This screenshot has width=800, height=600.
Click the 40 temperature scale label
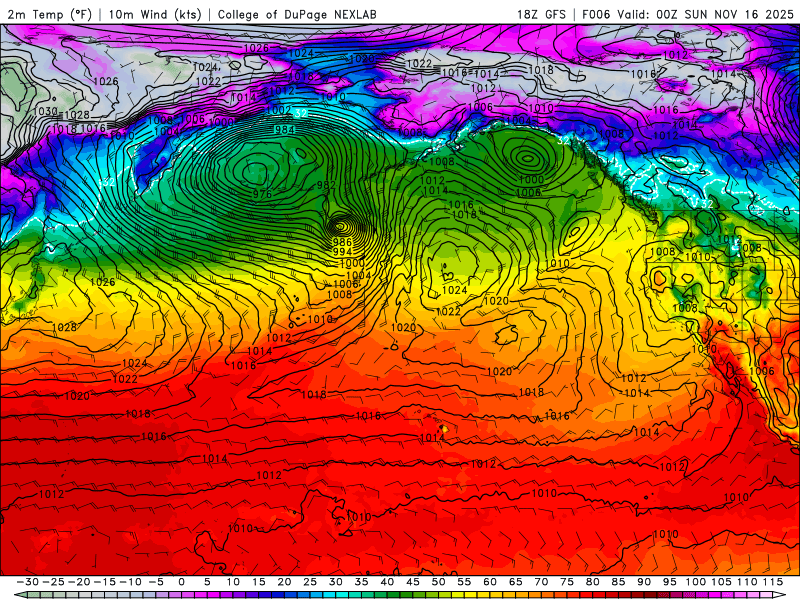(x=387, y=582)
